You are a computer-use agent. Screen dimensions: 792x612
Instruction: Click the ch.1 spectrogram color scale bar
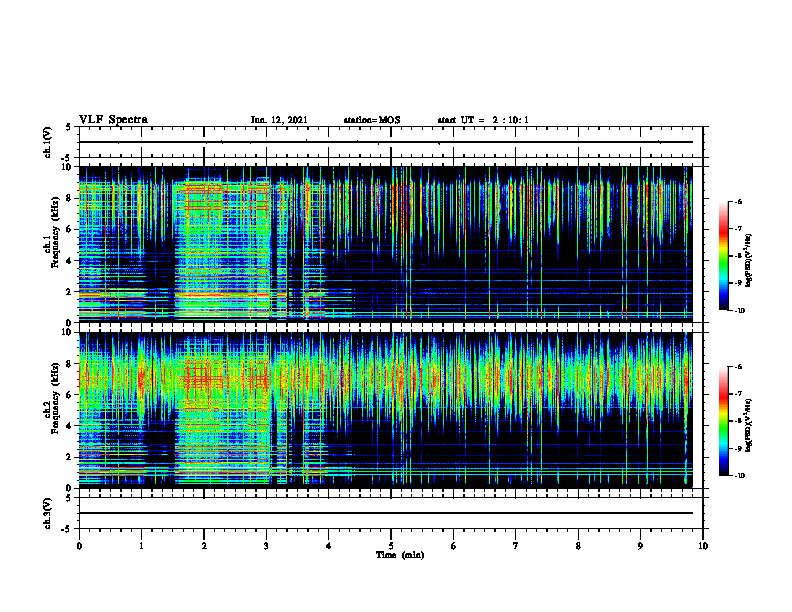click(x=723, y=256)
